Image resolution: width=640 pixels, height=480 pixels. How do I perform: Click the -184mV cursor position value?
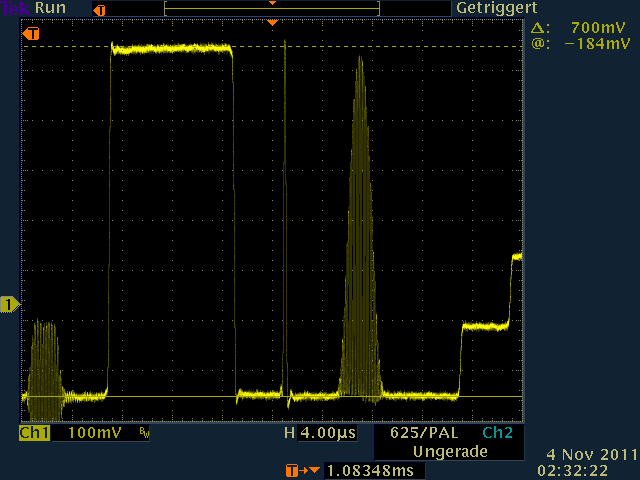click(x=596, y=44)
